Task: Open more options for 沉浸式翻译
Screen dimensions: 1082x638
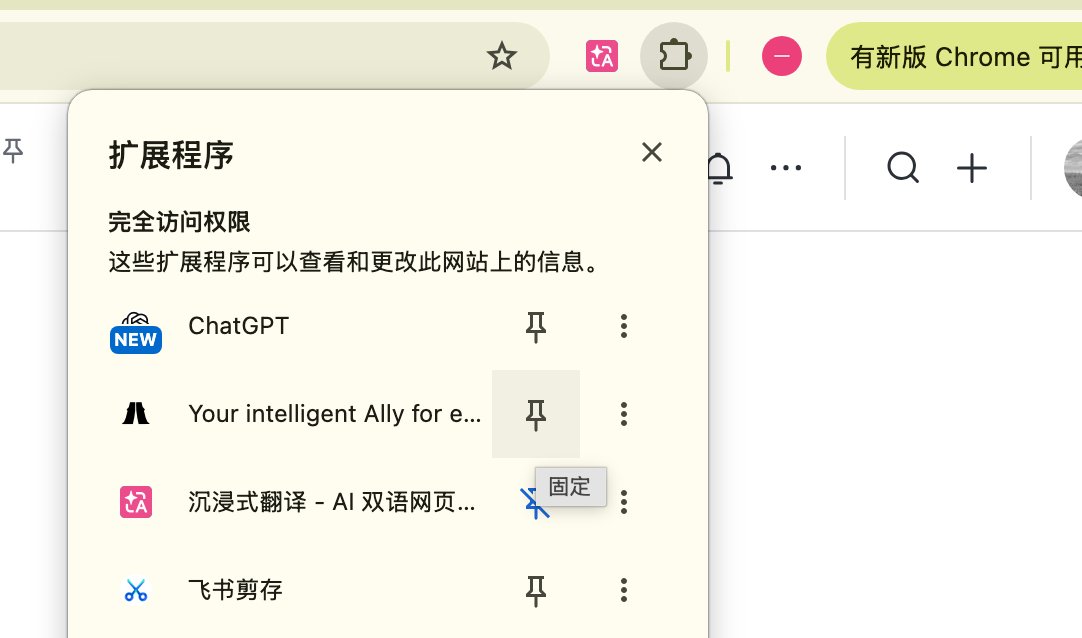Action: (624, 502)
